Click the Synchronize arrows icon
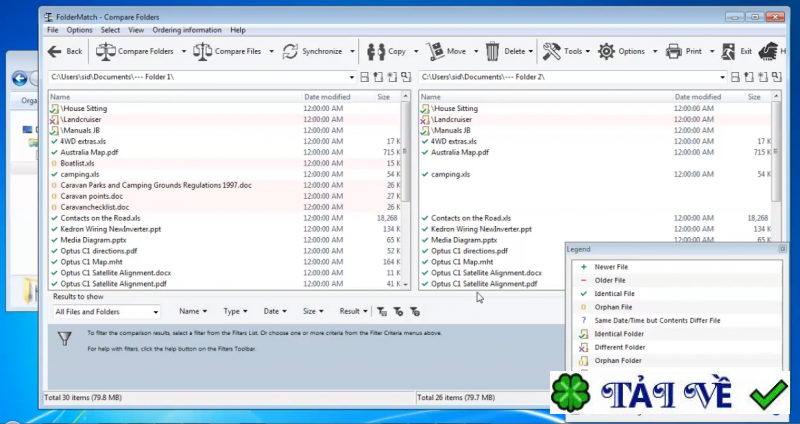 pos(291,51)
